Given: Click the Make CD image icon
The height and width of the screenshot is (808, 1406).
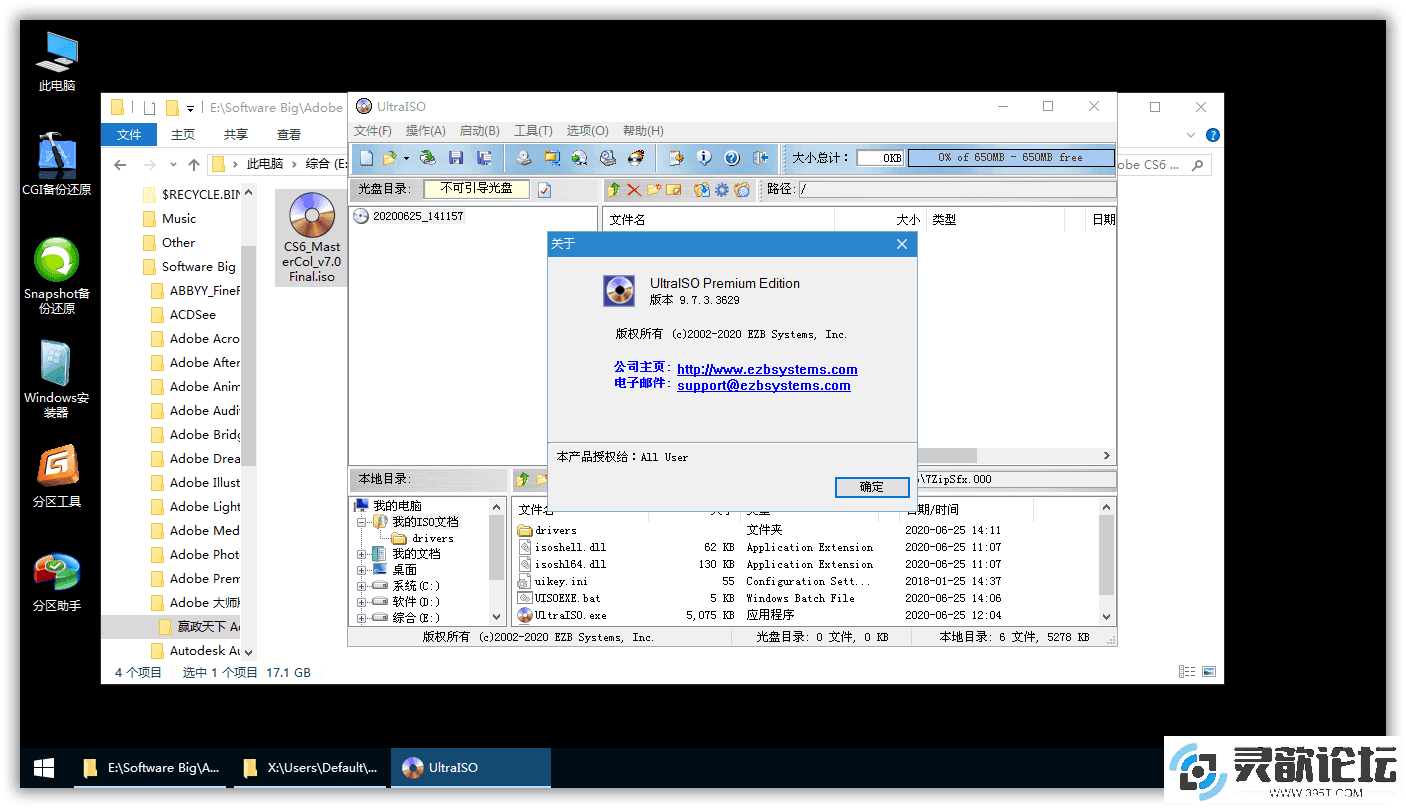Looking at the screenshot, I should 524,158.
